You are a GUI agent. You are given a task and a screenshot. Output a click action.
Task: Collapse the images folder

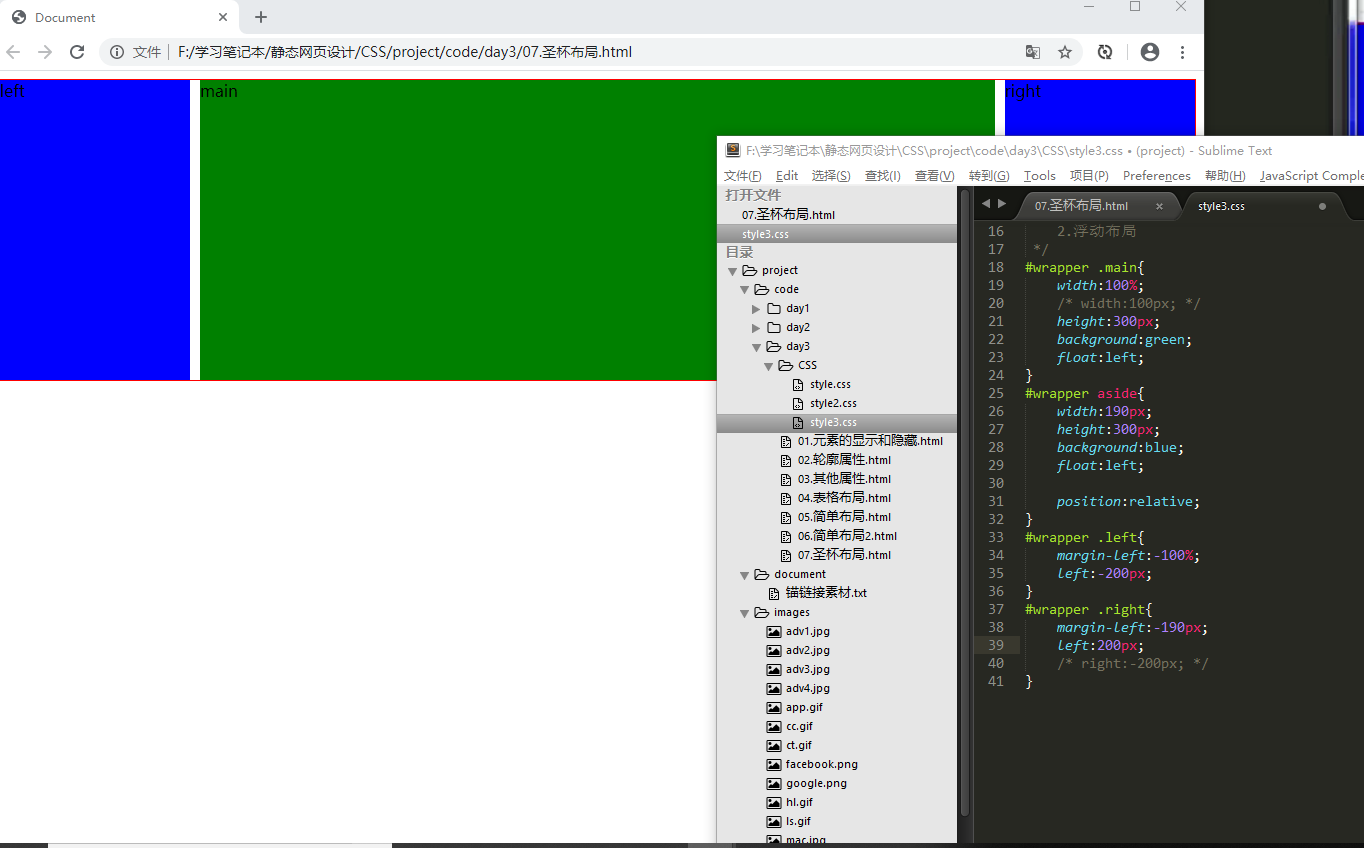pyautogui.click(x=744, y=613)
